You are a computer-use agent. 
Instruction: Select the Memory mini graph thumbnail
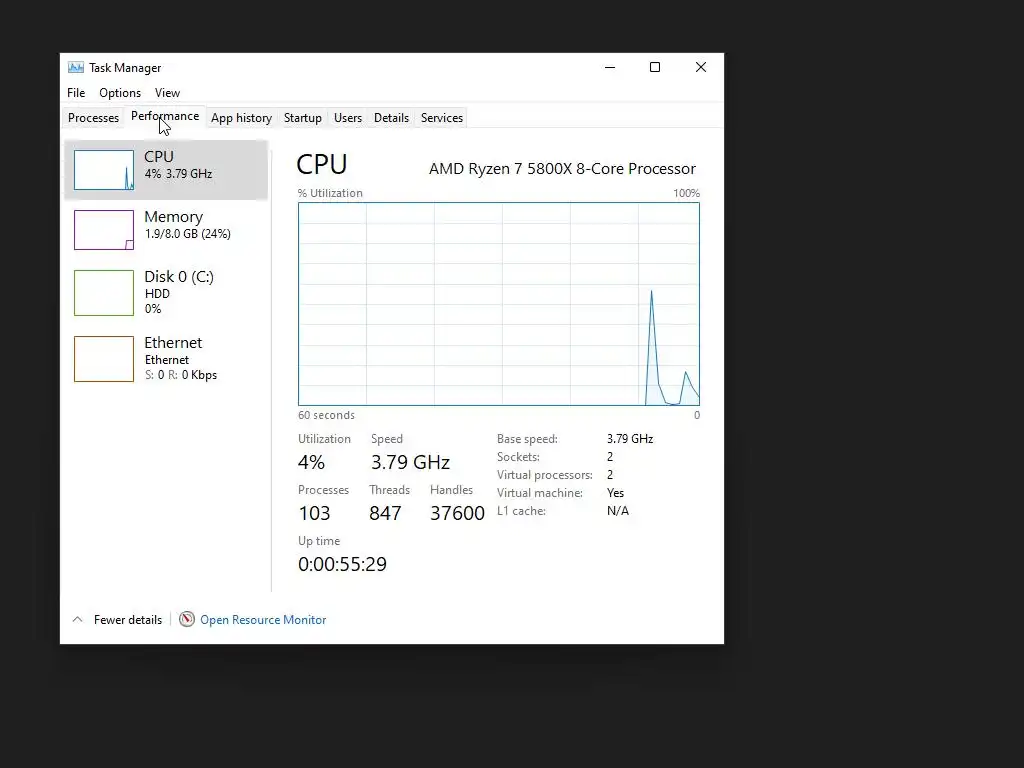tap(104, 230)
